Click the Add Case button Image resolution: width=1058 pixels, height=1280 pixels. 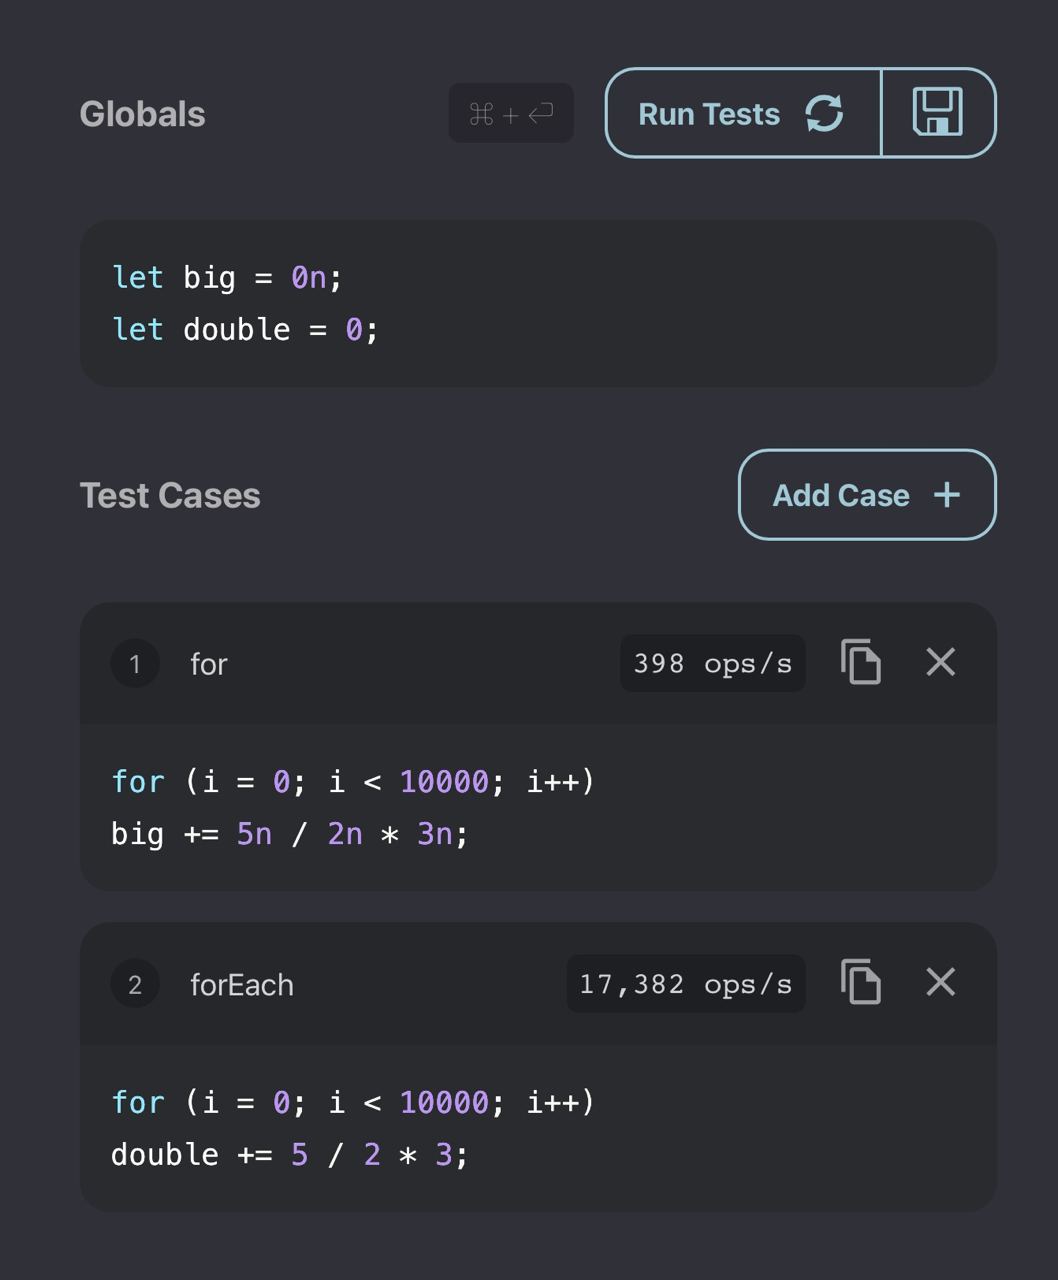tap(867, 495)
